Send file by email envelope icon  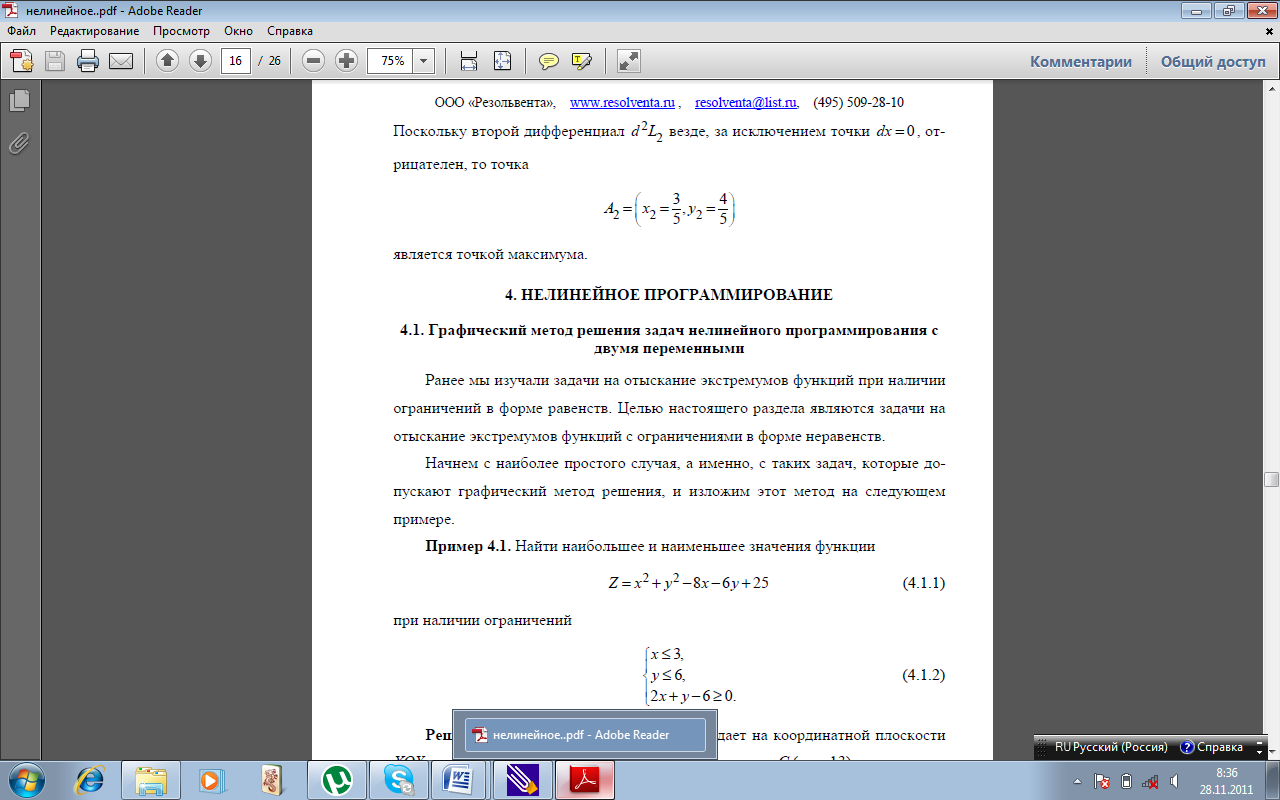[121, 61]
